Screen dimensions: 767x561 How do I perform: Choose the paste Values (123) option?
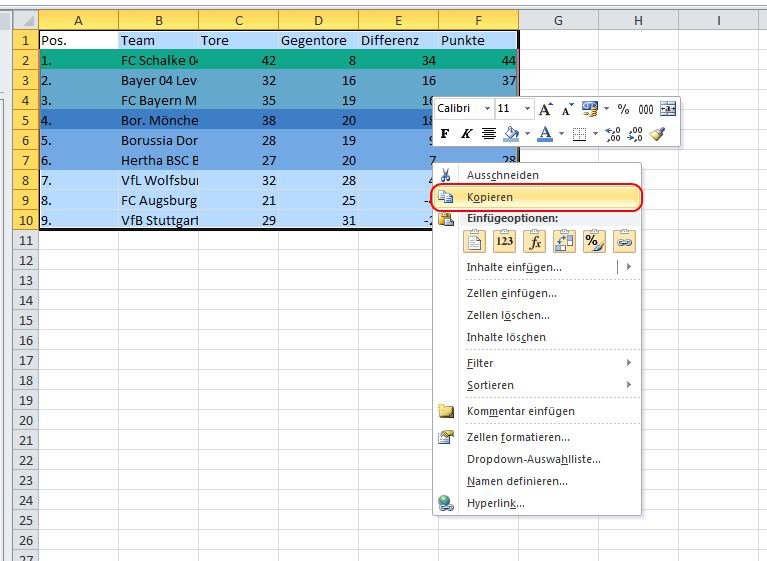pyautogui.click(x=504, y=241)
